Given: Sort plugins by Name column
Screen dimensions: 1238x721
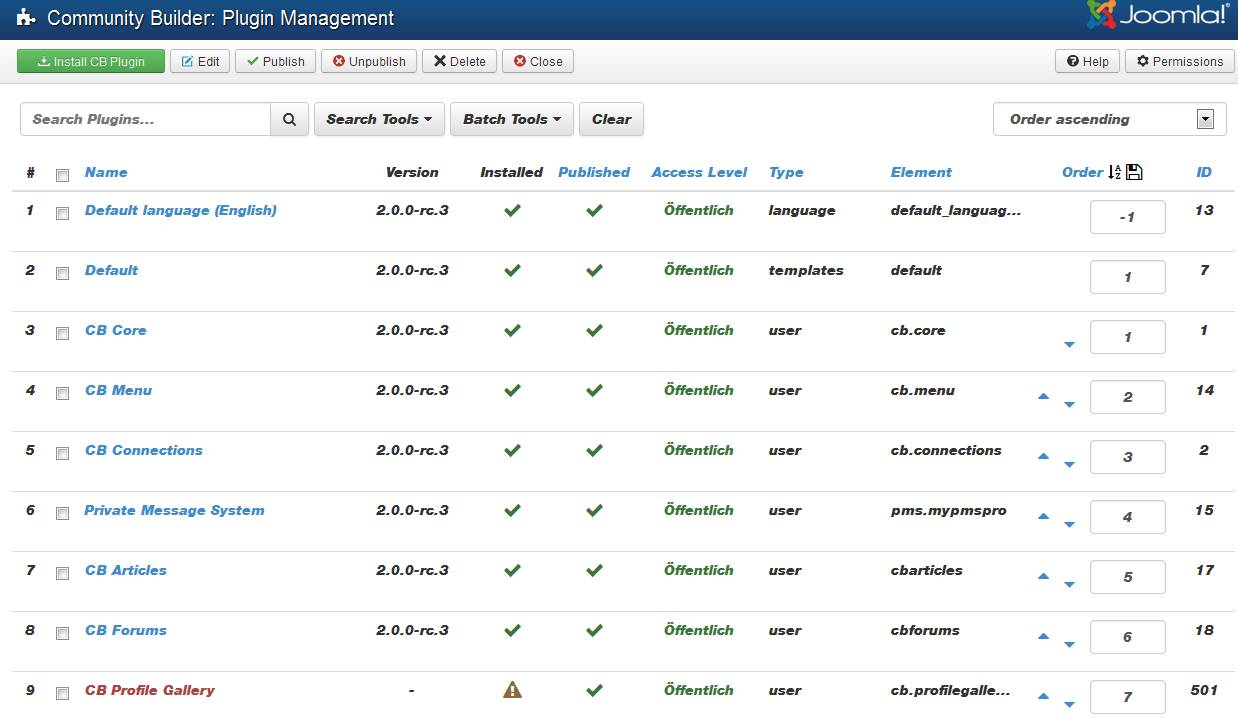Looking at the screenshot, I should [106, 172].
